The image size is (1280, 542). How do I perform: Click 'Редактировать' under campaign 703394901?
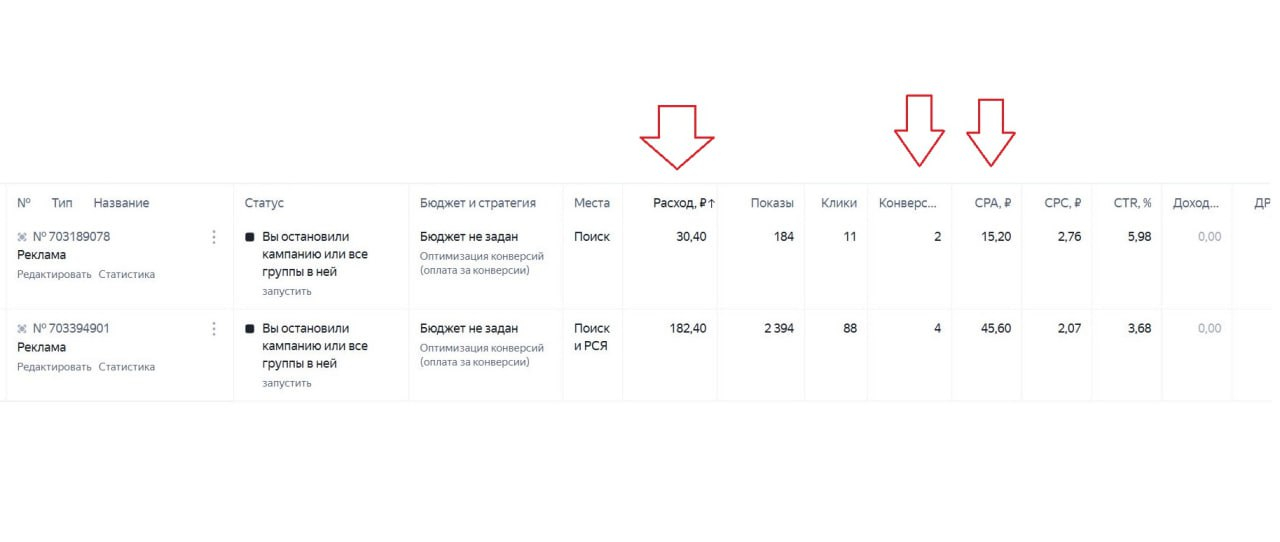click(54, 367)
